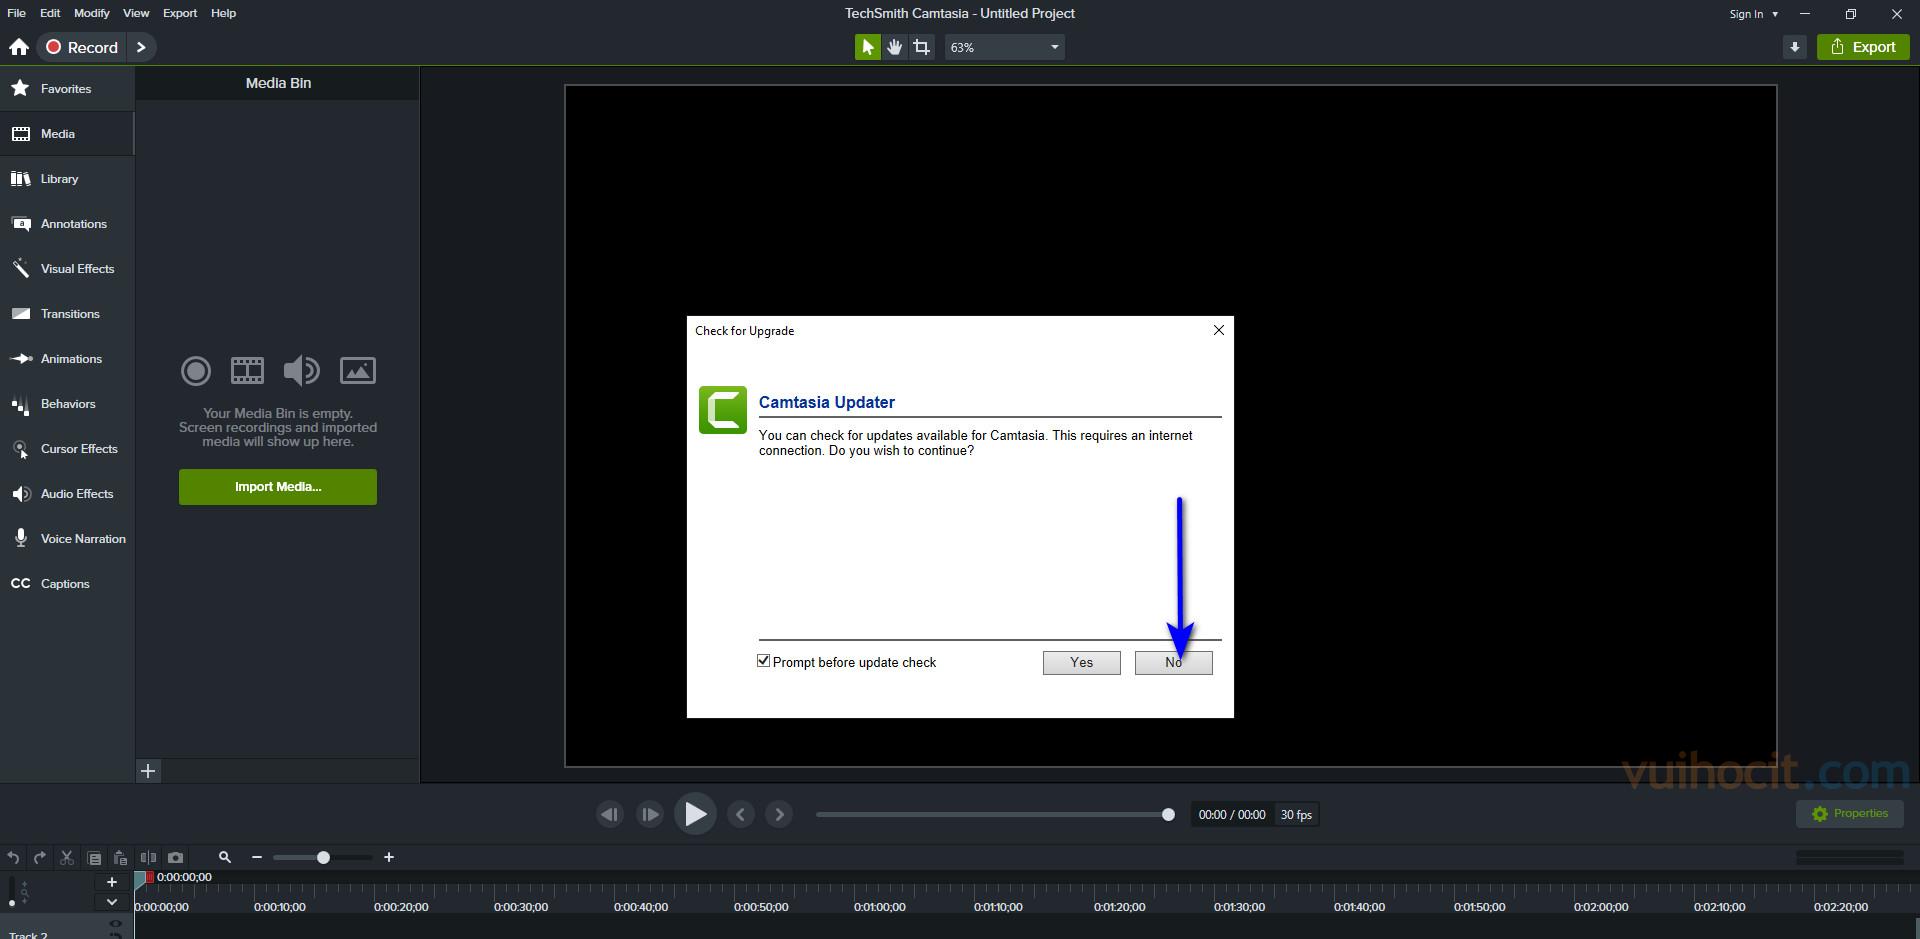1920x939 pixels.
Task: Click the download arrow icon beside Export
Action: point(1794,47)
